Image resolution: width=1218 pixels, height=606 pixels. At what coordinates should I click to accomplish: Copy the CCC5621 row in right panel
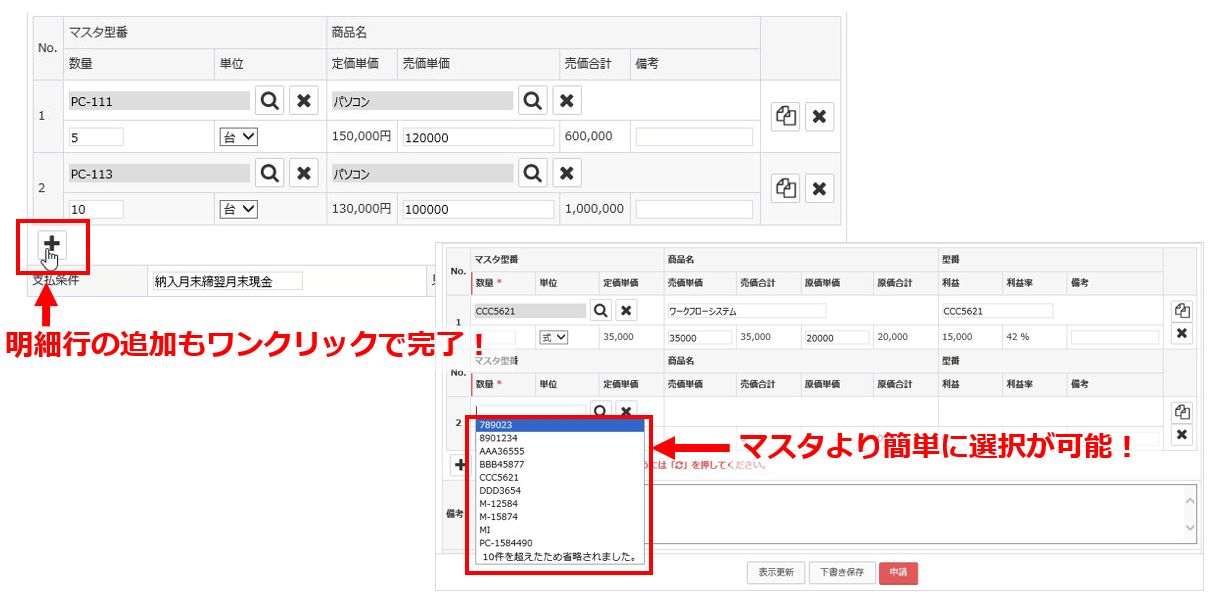1181,311
